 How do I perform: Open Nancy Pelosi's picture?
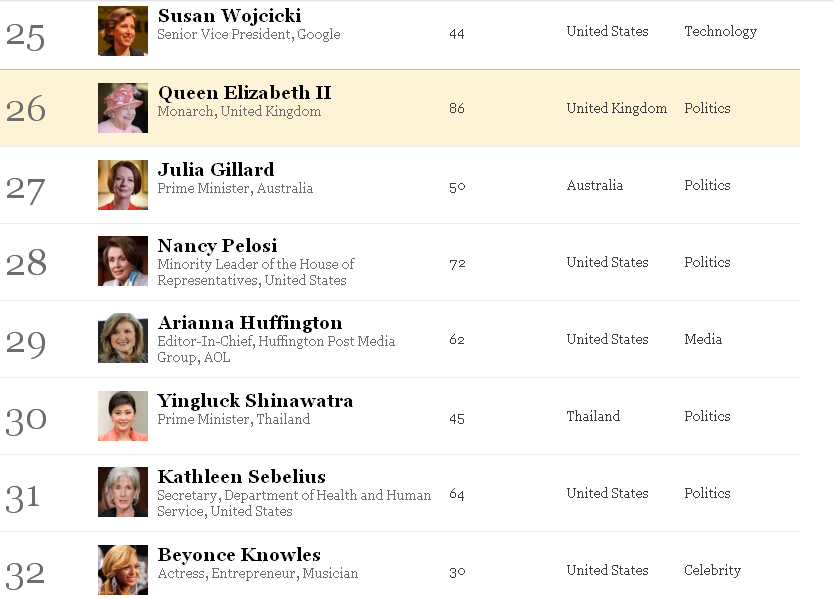(x=123, y=261)
